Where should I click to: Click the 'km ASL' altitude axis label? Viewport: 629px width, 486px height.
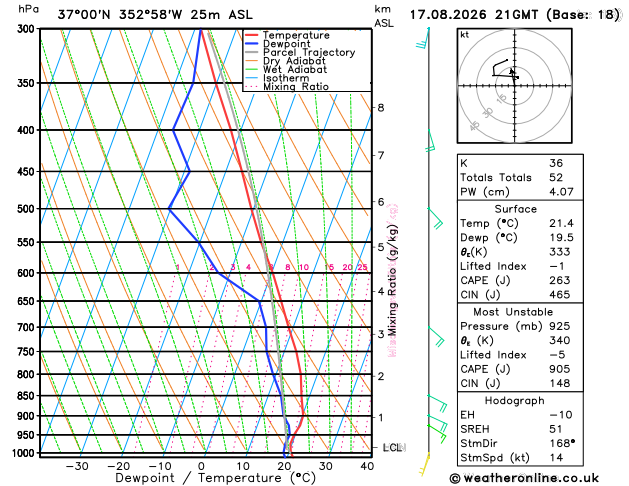(384, 16)
